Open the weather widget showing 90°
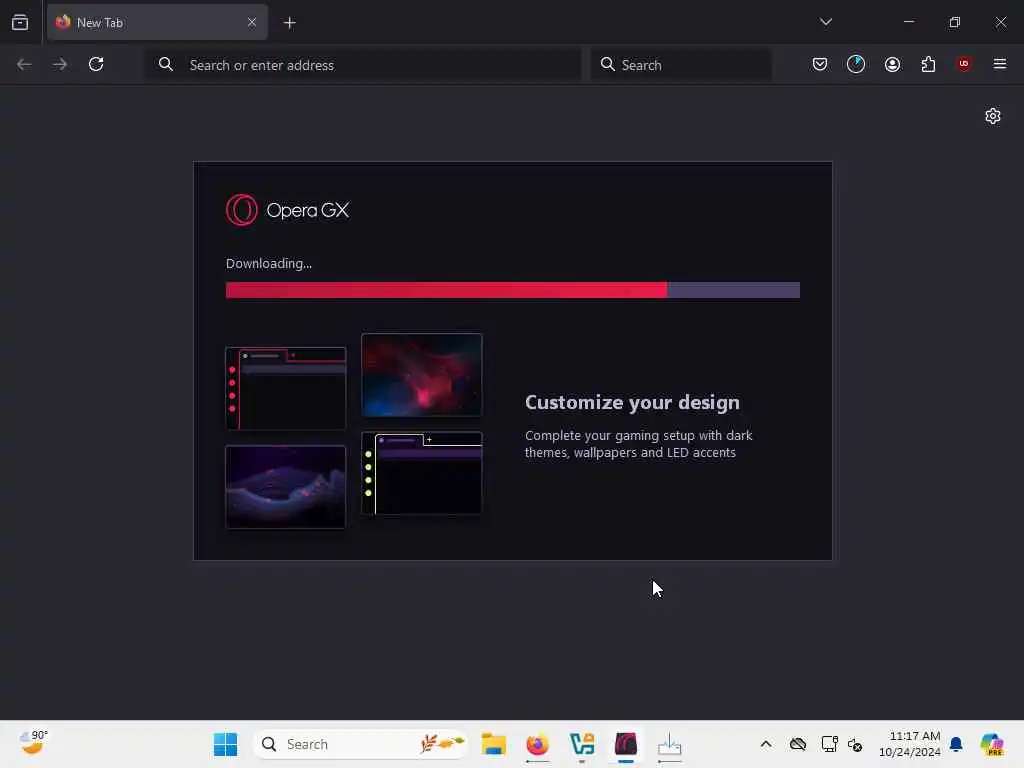The image size is (1024, 768). coord(33,743)
